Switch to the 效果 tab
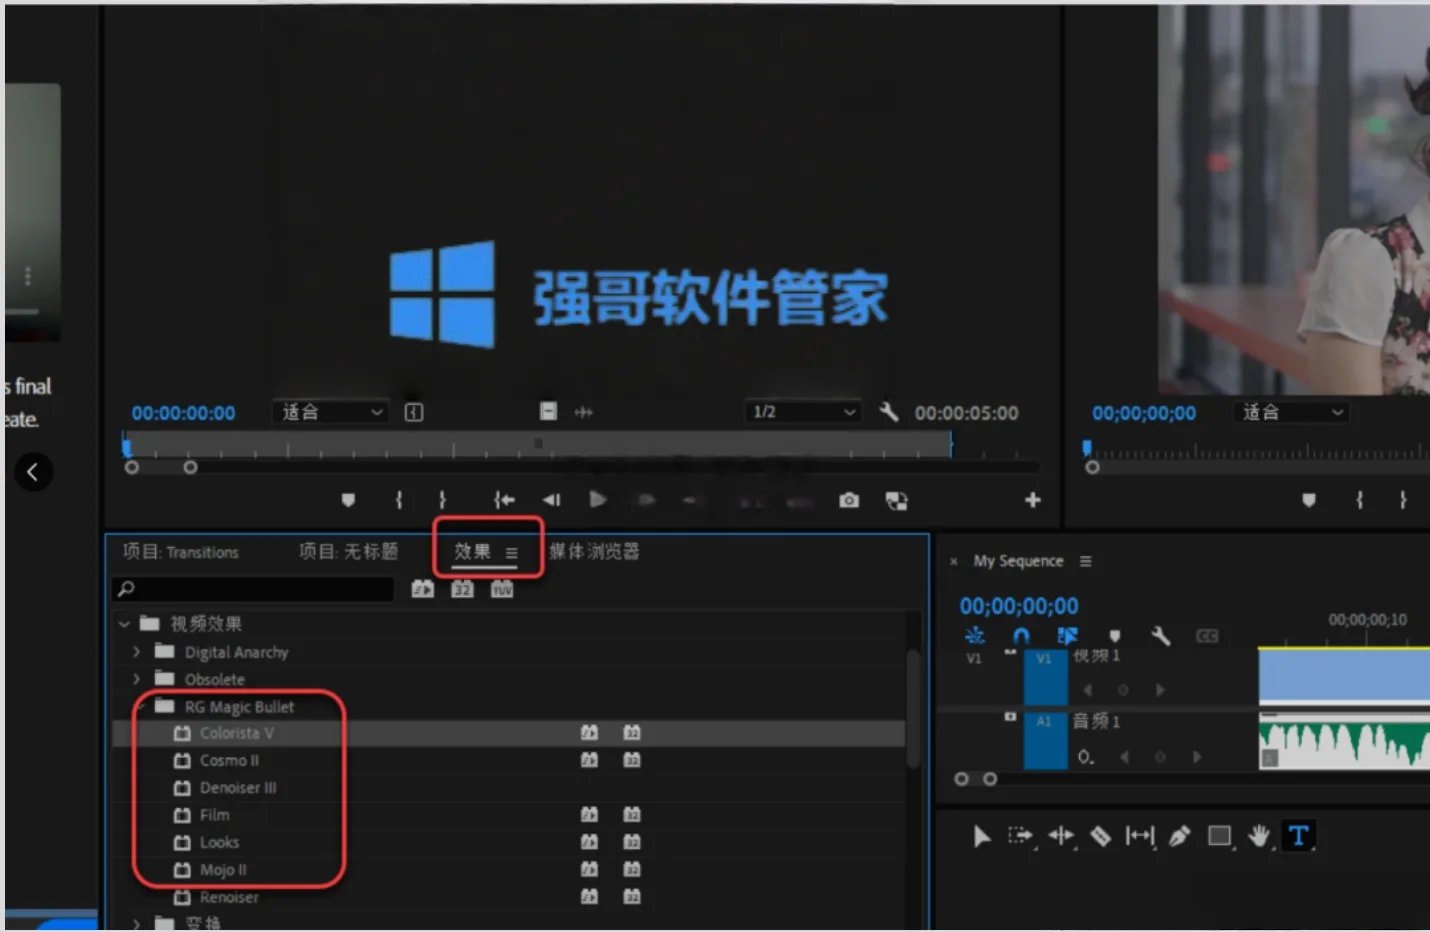This screenshot has width=1430, height=932. 472,552
